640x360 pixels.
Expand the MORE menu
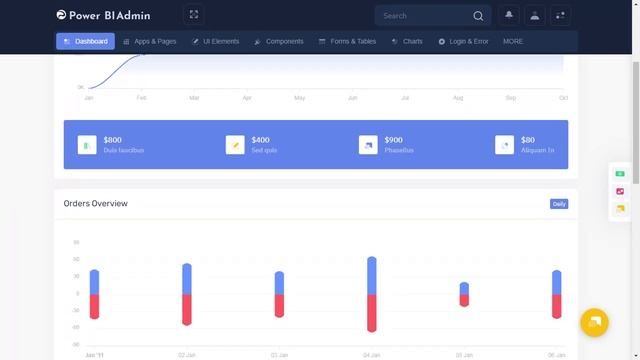tap(513, 41)
